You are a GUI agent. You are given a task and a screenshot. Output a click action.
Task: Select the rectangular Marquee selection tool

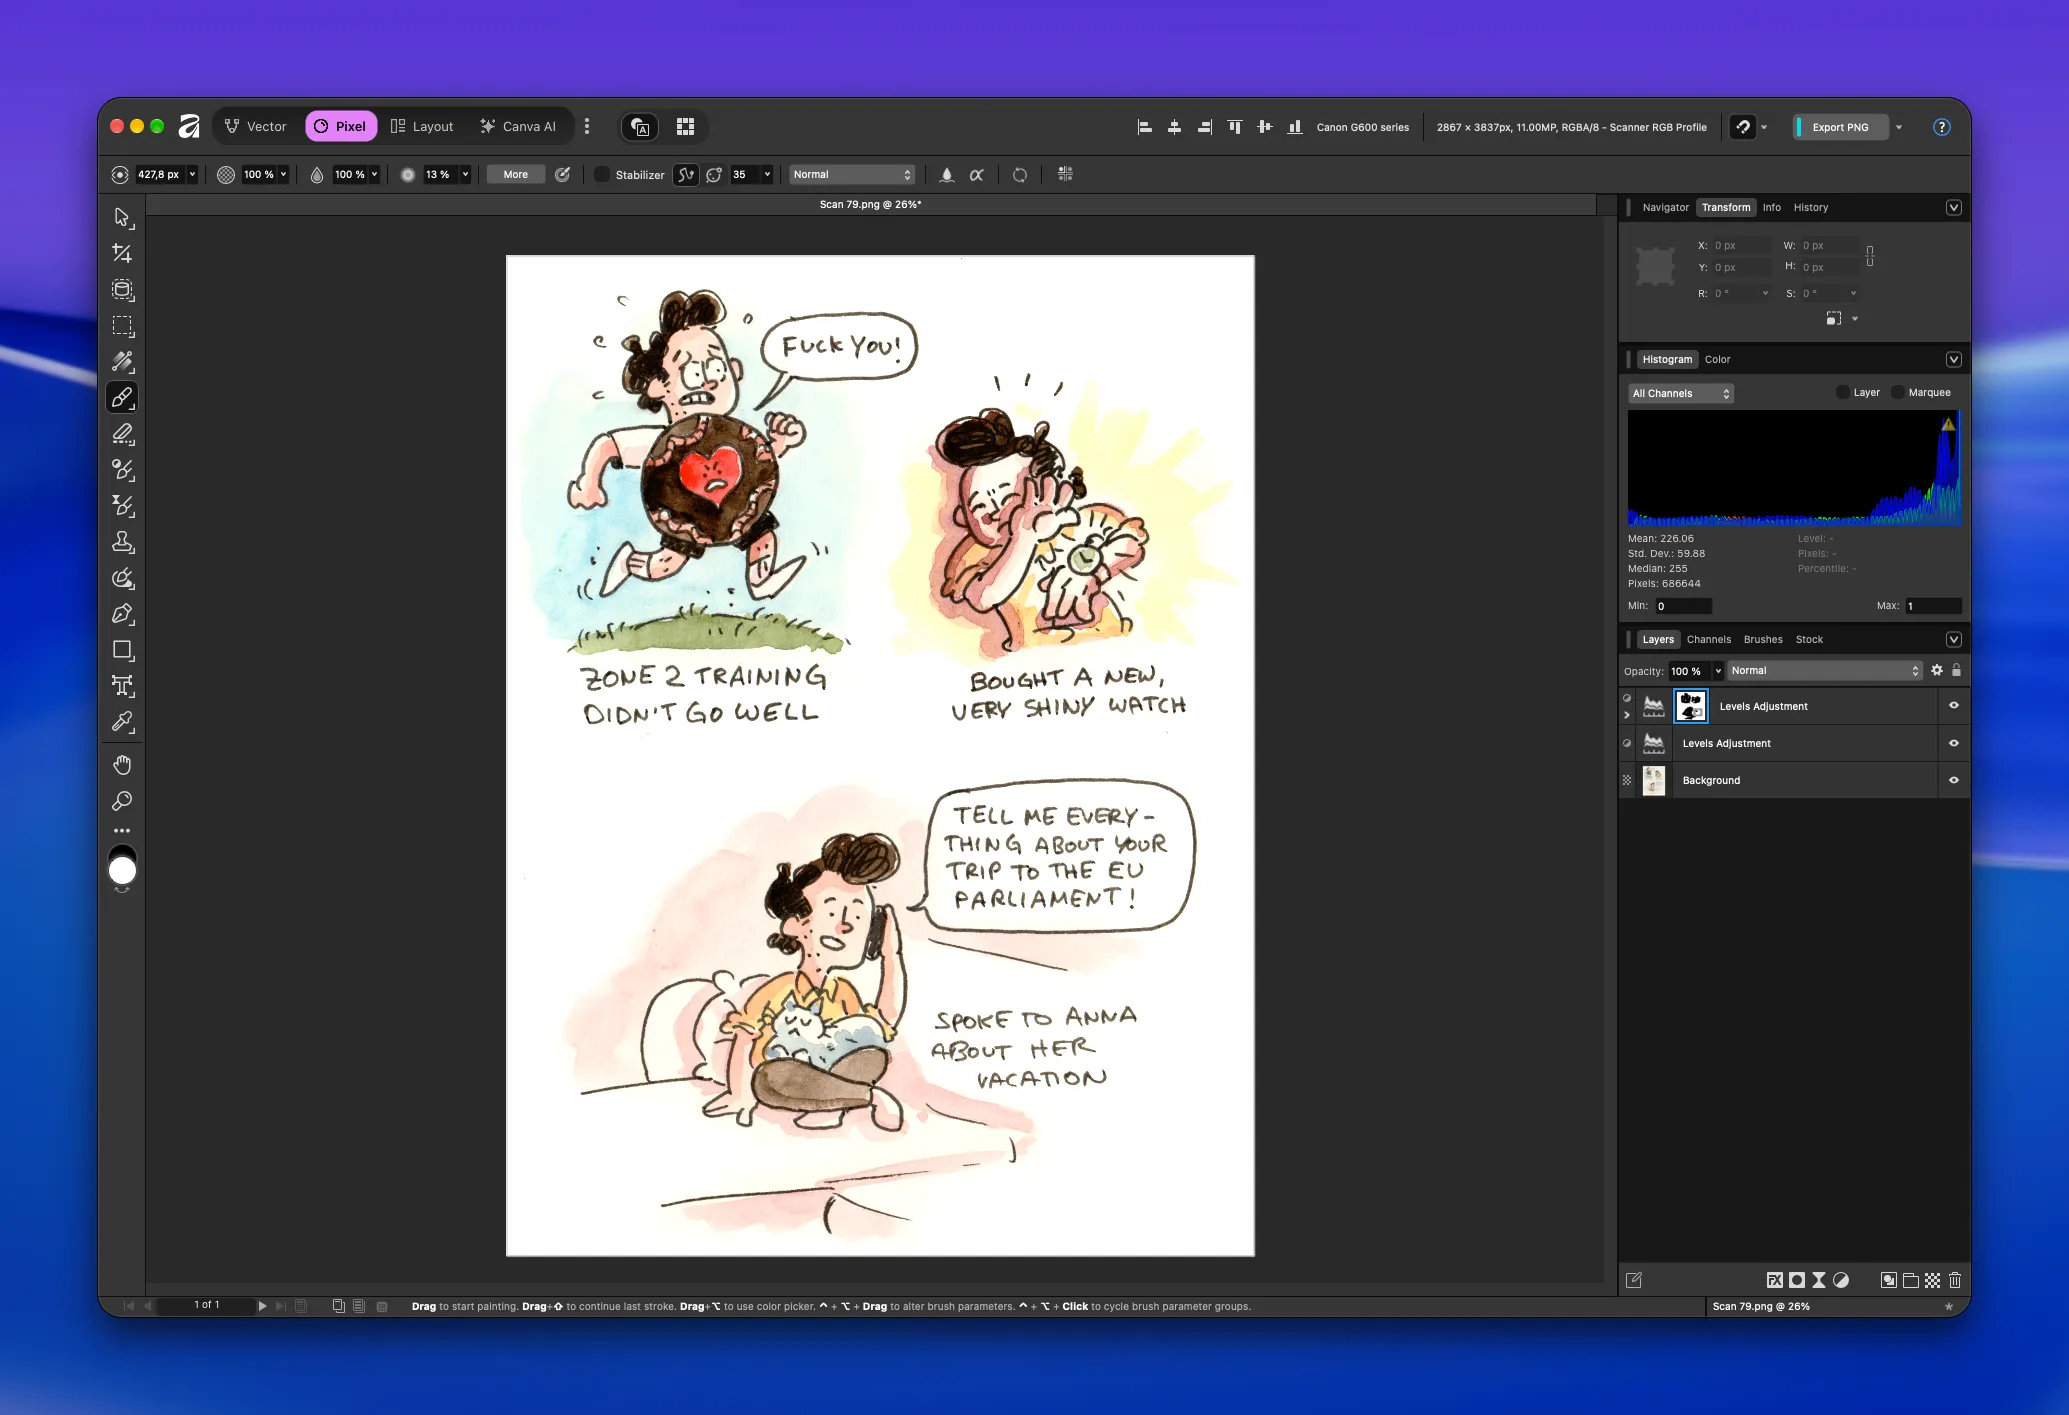[122, 326]
